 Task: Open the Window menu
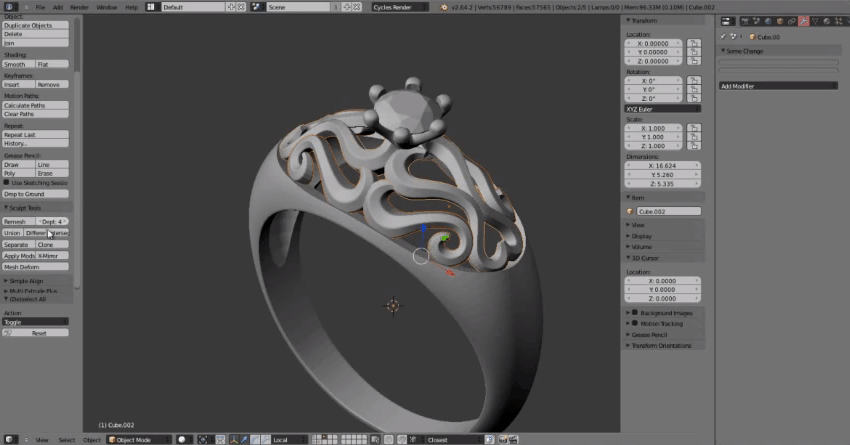pos(106,7)
